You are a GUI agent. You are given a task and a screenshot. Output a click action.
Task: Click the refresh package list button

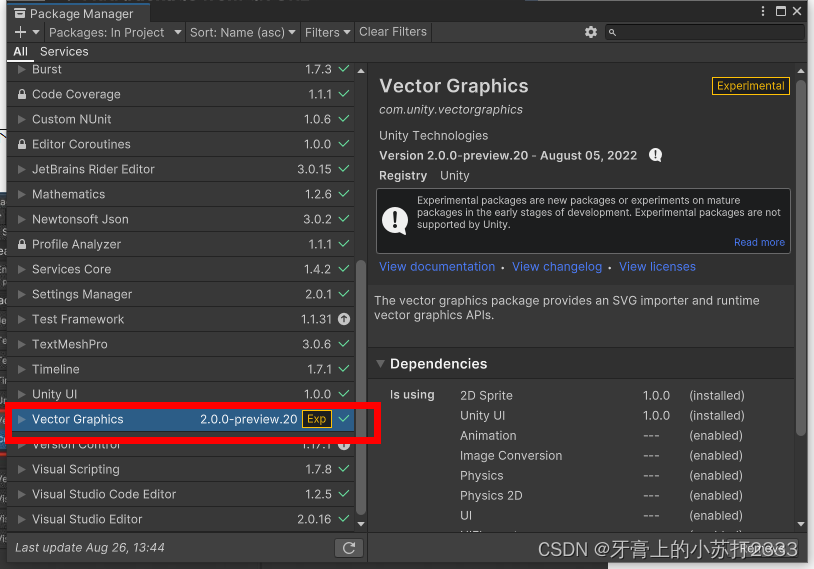[x=349, y=548]
